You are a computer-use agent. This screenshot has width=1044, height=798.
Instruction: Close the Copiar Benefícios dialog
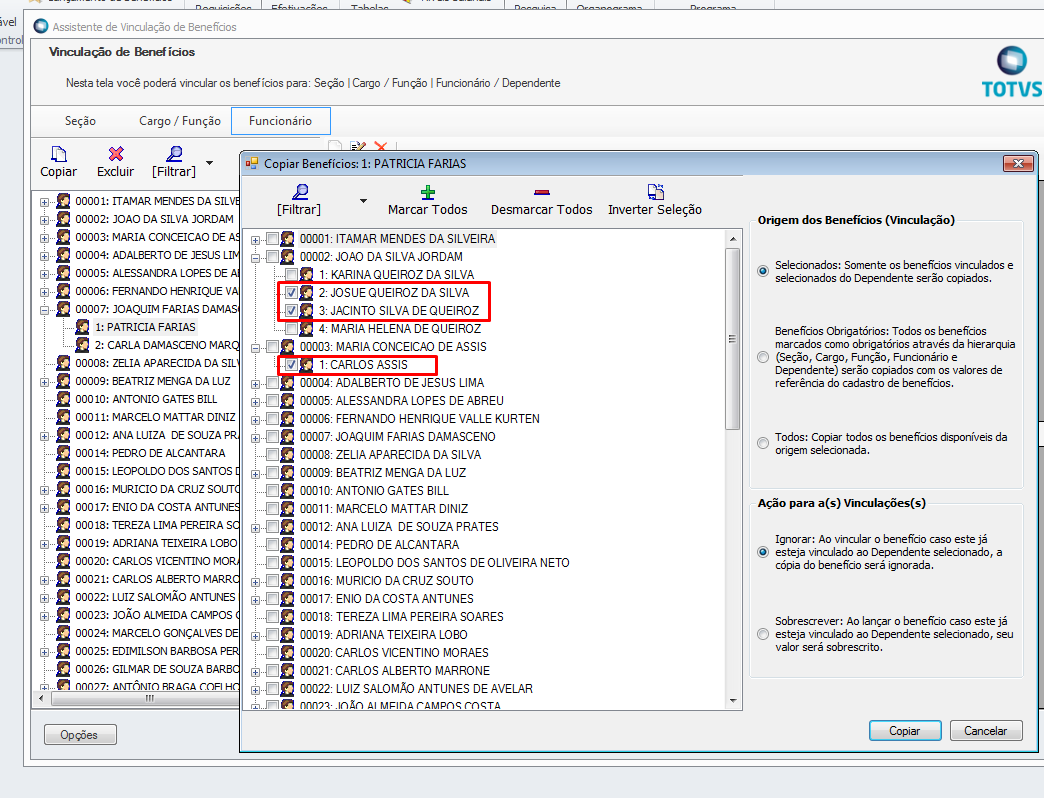click(x=1018, y=164)
